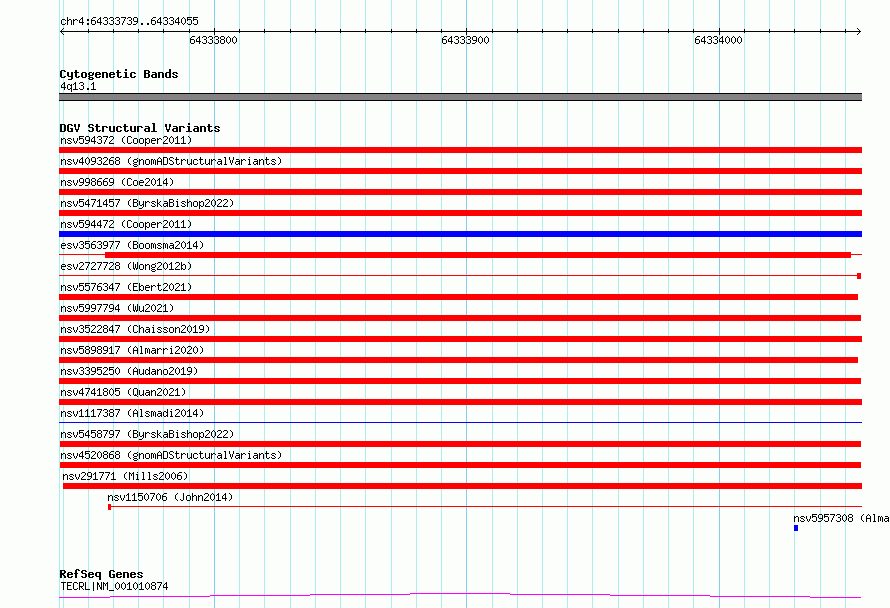Viewport: 890px width, 608px height.
Task: Select nsv4520868 gnomADStructuralVariants label
Action: tap(171, 455)
